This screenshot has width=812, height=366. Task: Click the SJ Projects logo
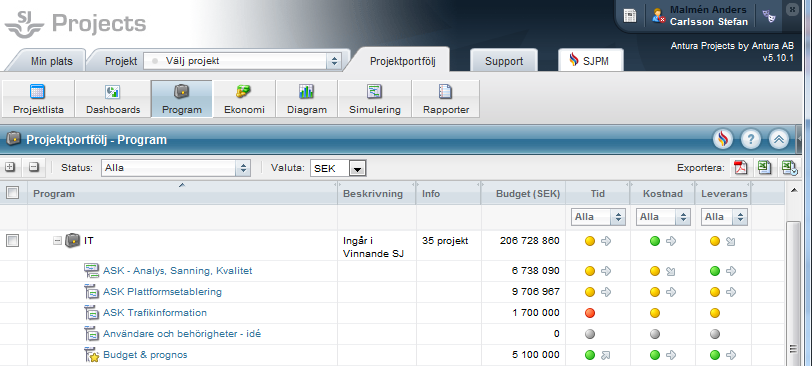click(76, 24)
